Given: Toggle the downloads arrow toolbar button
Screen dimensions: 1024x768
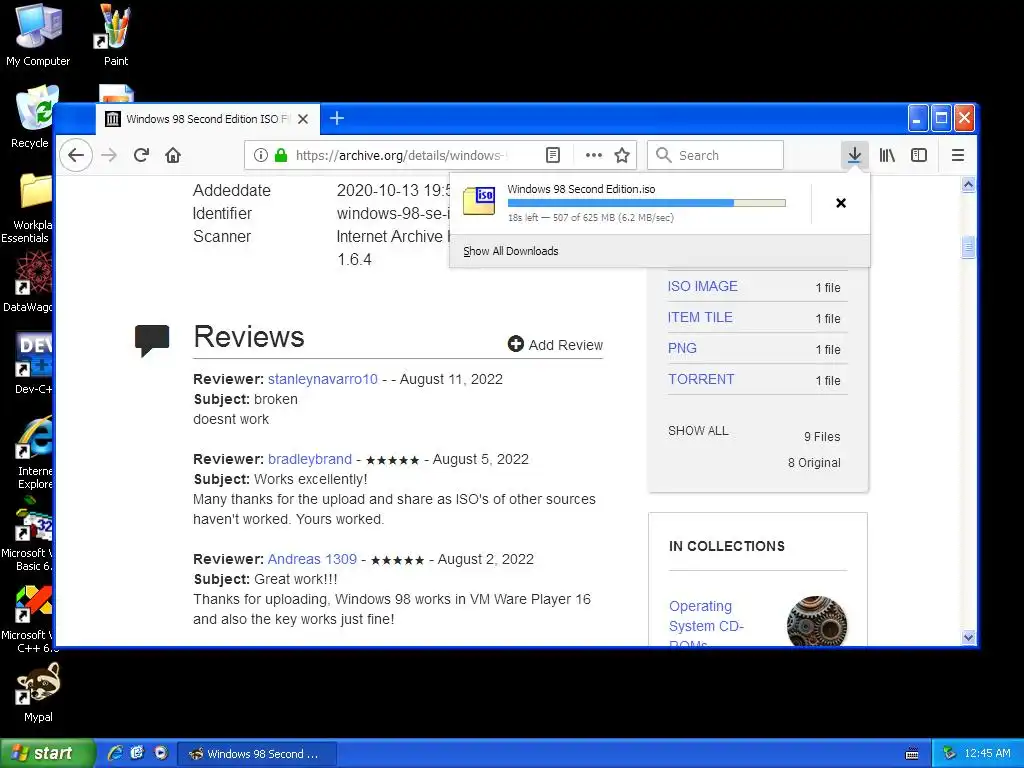Looking at the screenshot, I should pos(854,155).
